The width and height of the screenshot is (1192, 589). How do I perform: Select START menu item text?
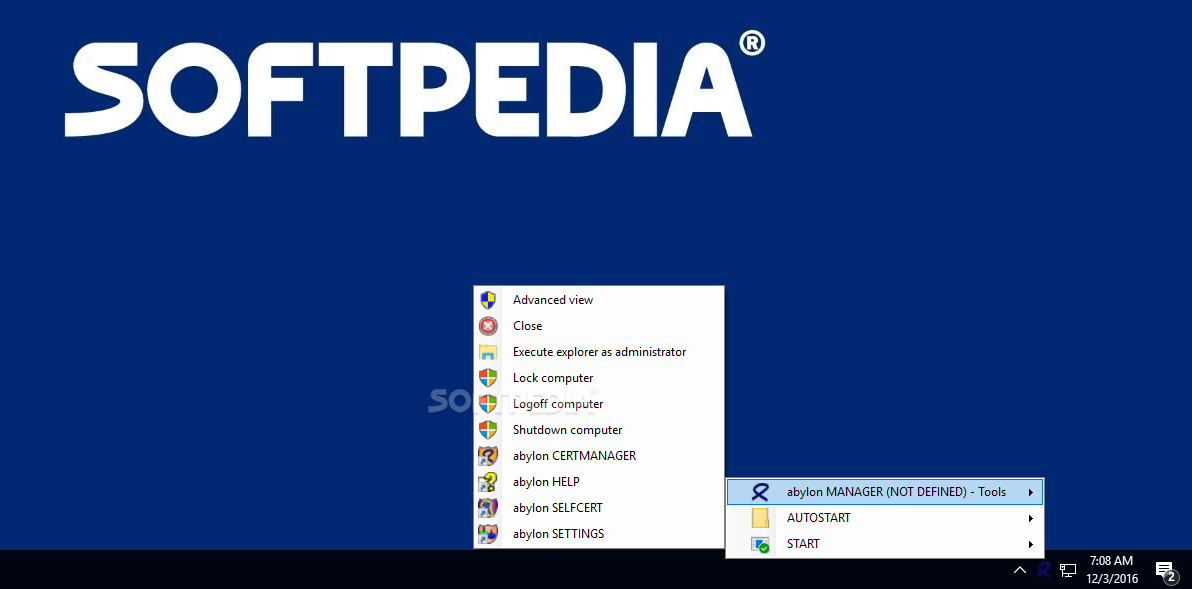[x=804, y=544]
